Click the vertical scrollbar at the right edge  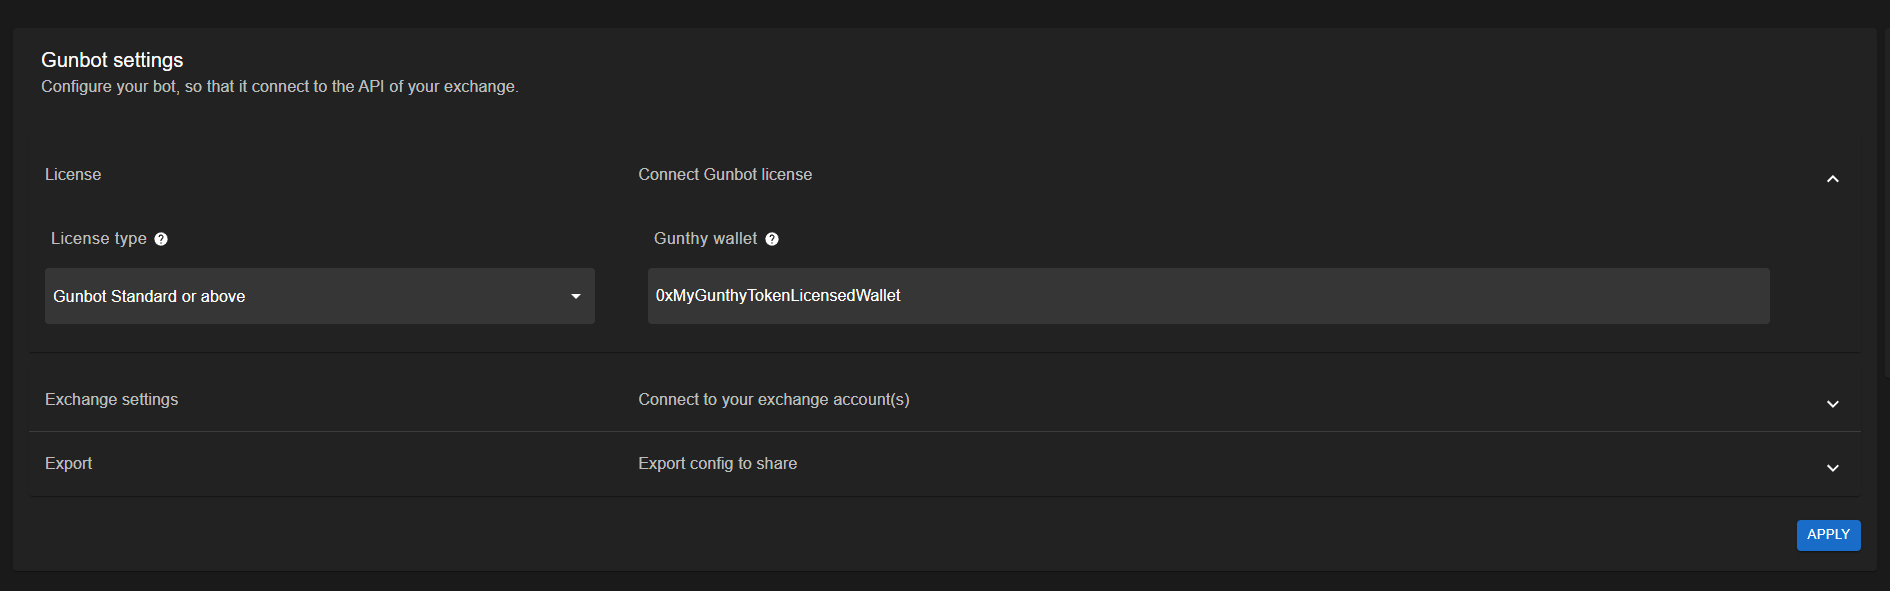(1886, 200)
